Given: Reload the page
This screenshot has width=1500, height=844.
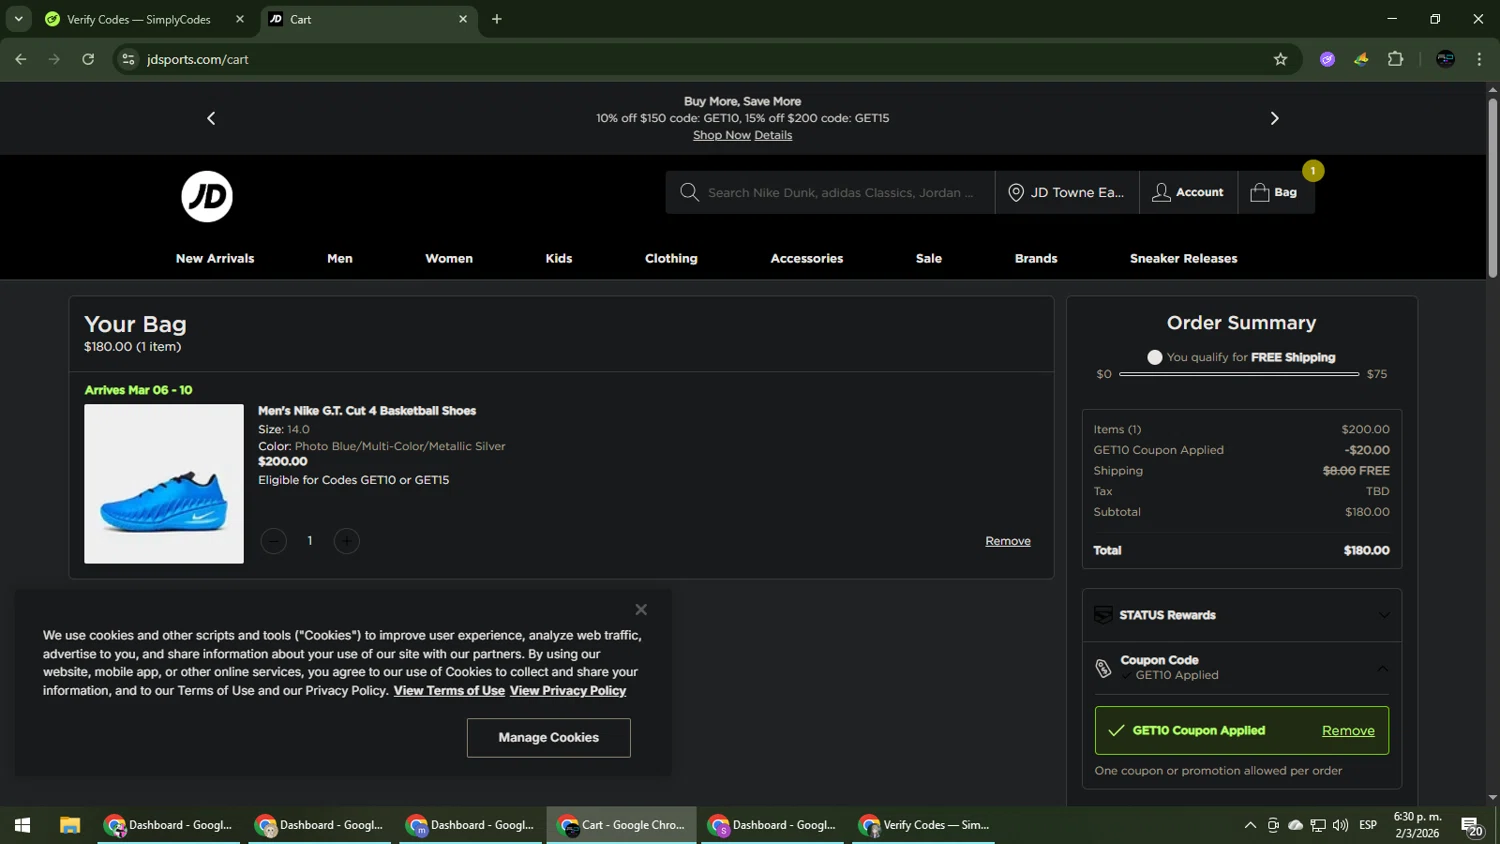Looking at the screenshot, I should (88, 59).
